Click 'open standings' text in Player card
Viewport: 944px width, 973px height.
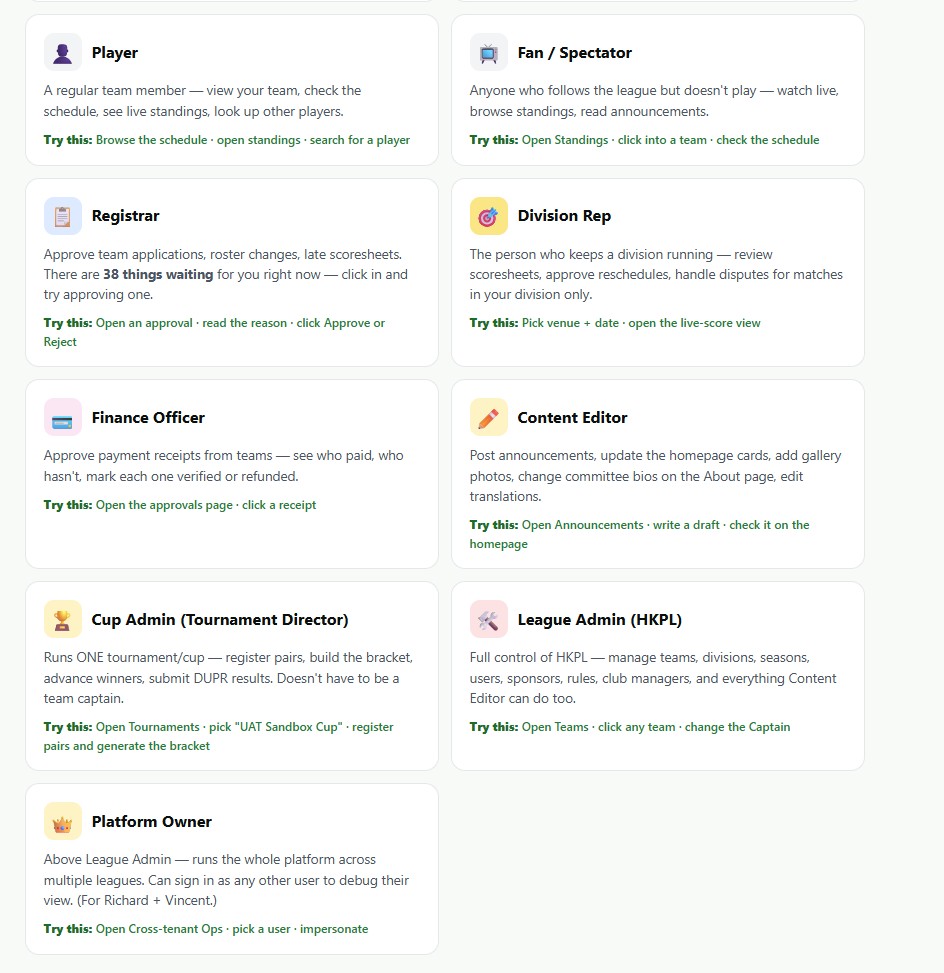click(259, 140)
